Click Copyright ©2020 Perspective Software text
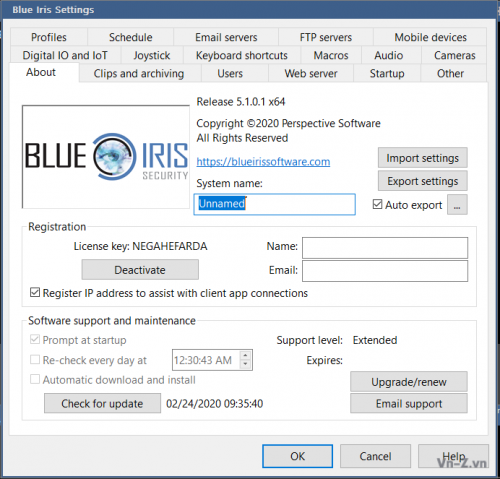Screen dimensions: 500x479 point(288,123)
